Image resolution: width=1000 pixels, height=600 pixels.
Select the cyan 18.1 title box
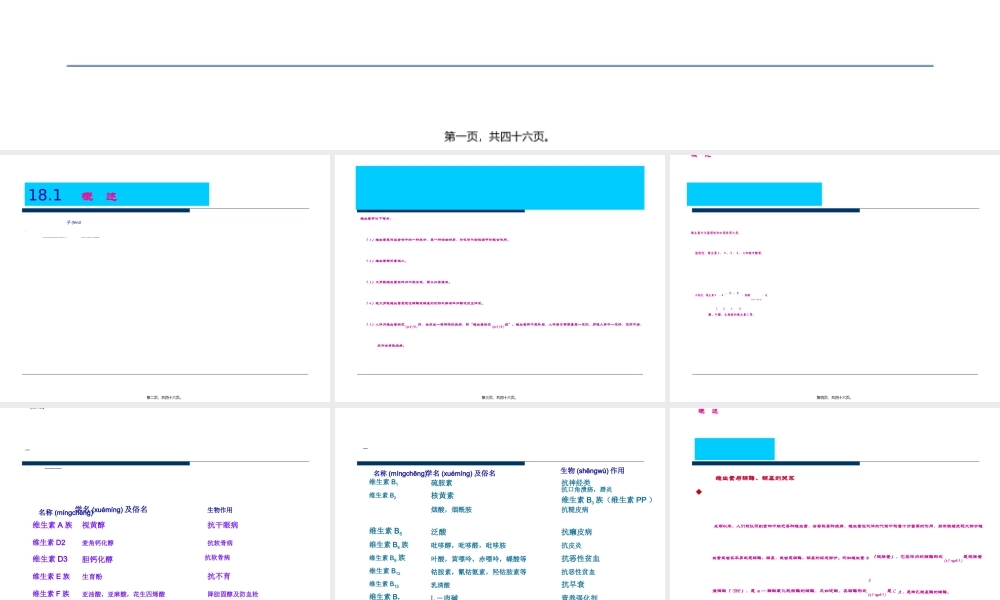pyautogui.click(x=118, y=195)
